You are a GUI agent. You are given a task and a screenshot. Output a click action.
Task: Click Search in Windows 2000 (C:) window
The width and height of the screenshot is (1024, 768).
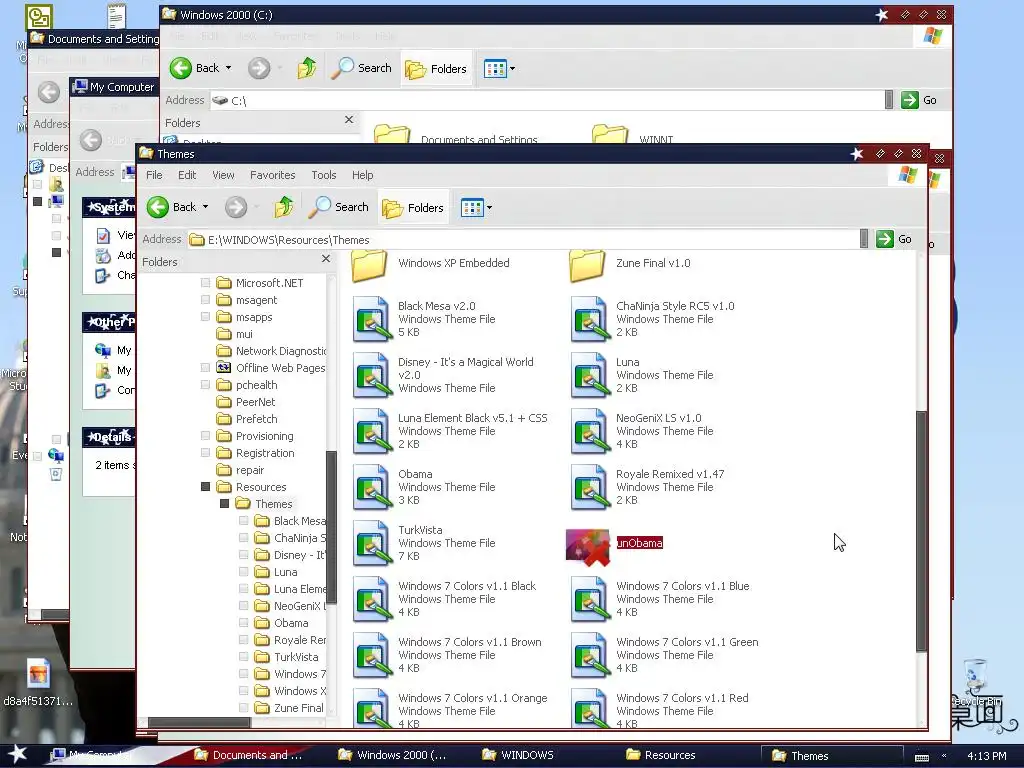pyautogui.click(x=362, y=68)
